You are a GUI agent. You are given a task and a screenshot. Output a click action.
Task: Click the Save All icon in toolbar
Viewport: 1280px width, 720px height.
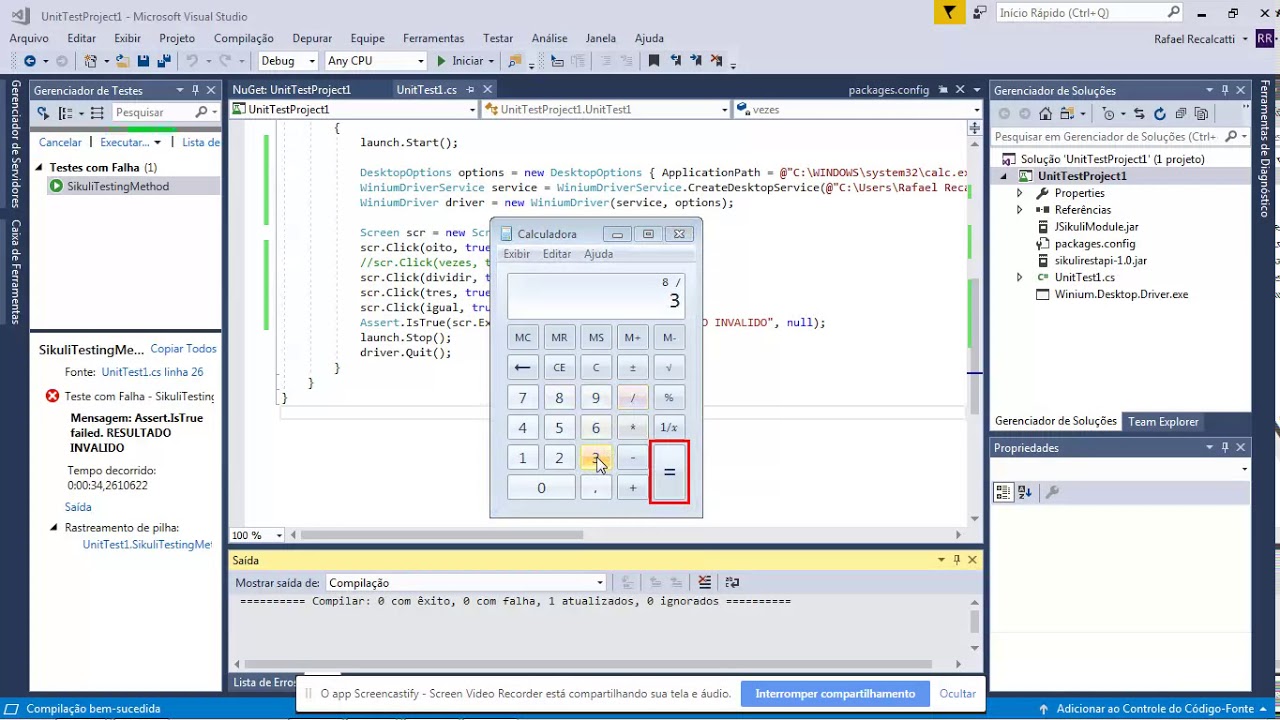162,61
